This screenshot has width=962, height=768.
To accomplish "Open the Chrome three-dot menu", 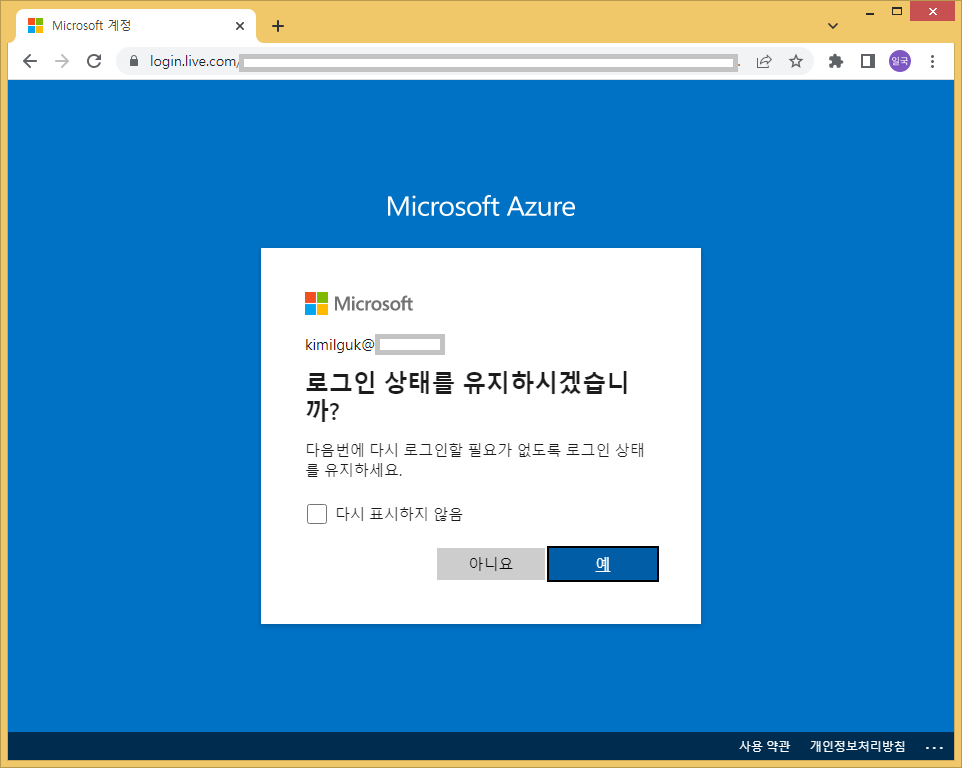I will 932,61.
